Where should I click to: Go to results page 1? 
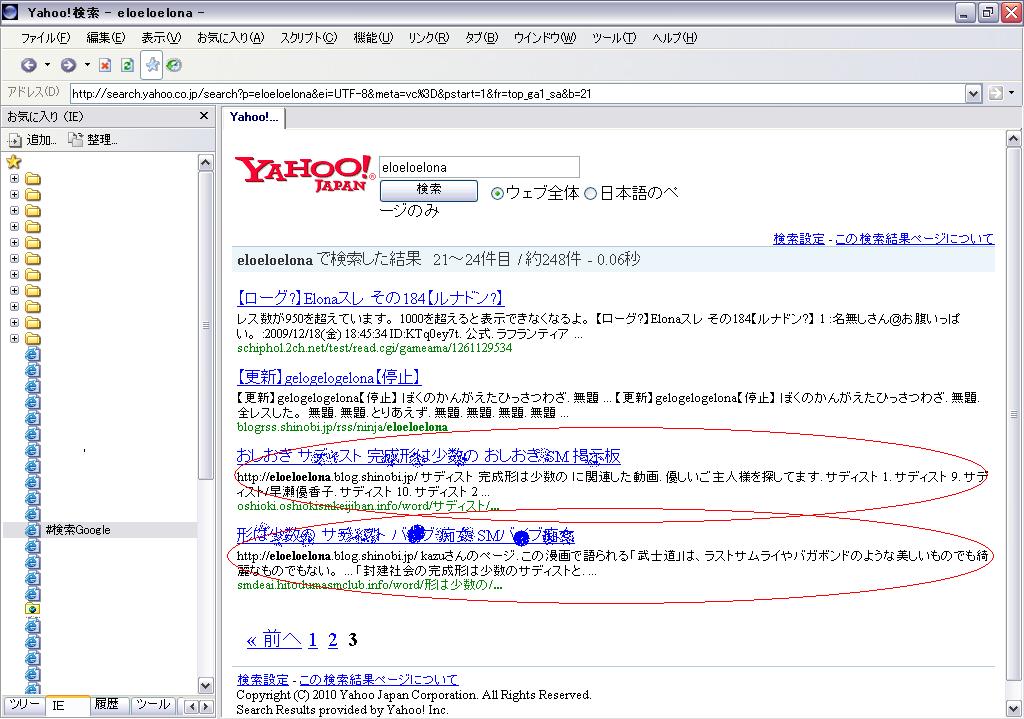point(313,640)
